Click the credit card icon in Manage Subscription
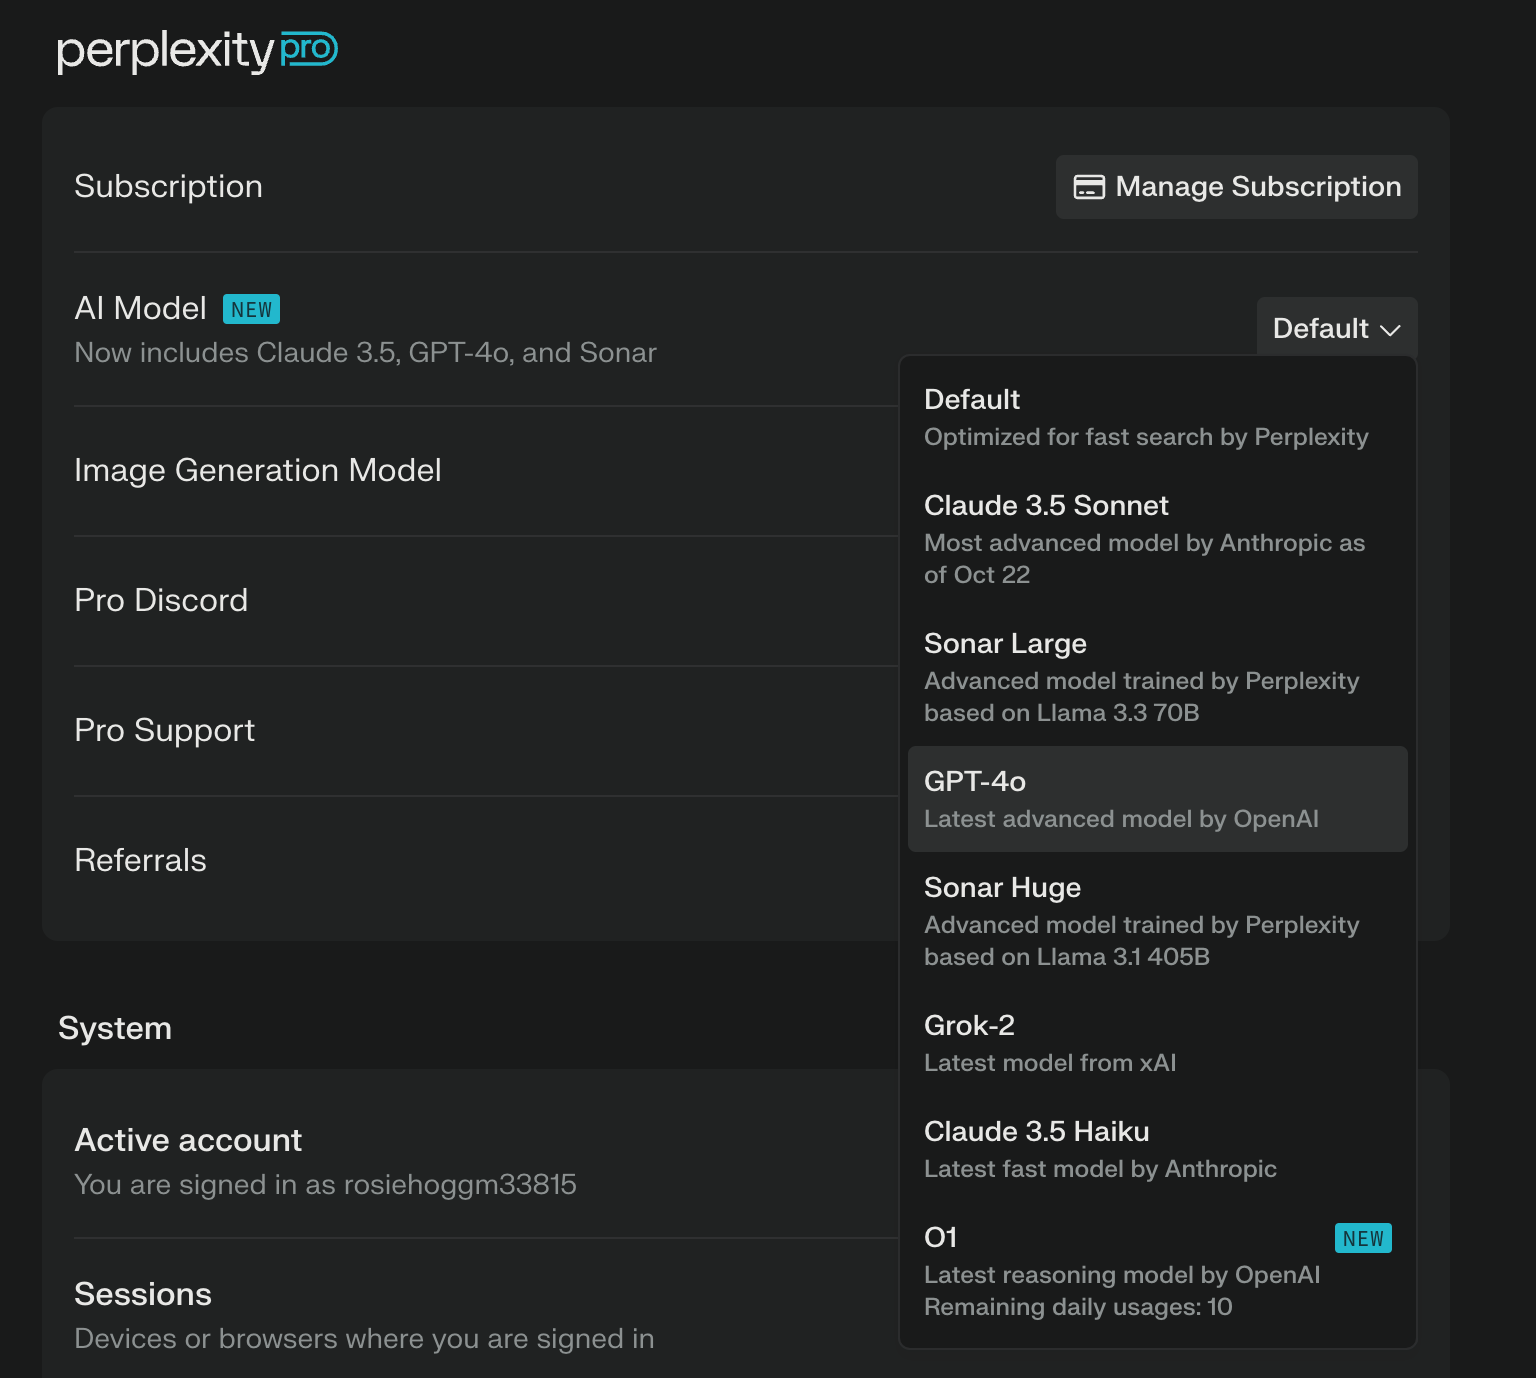The image size is (1536, 1378). click(1089, 187)
